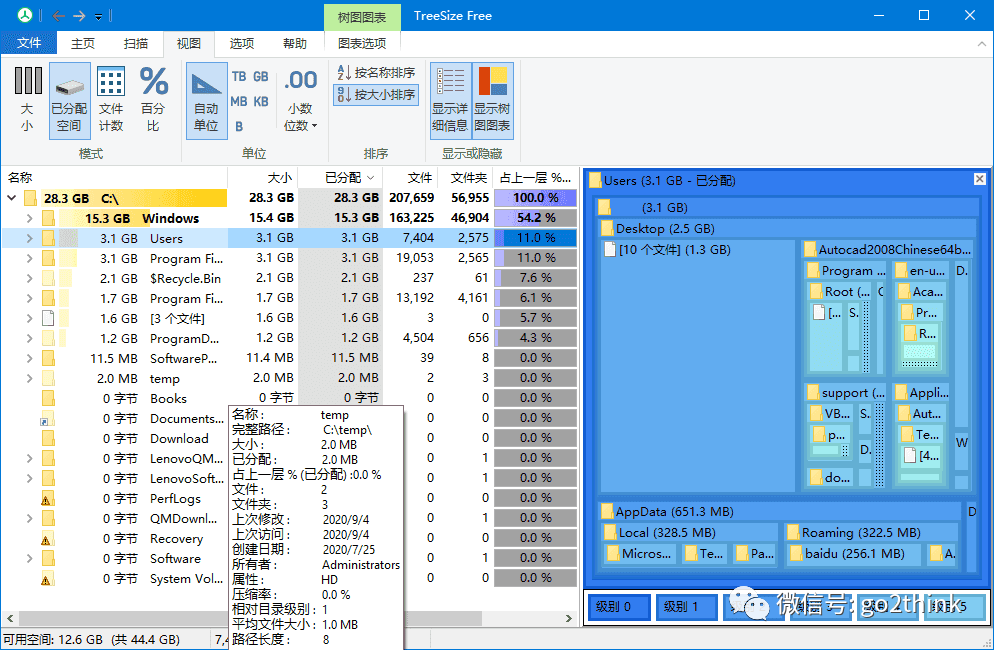Select the Documents... shortcut folder icon
The image size is (994, 650).
click(x=48, y=419)
